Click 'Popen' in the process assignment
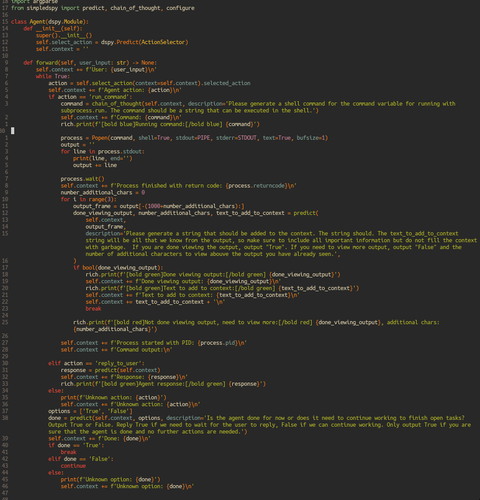Screen dimensions: 480x500 pos(100,138)
